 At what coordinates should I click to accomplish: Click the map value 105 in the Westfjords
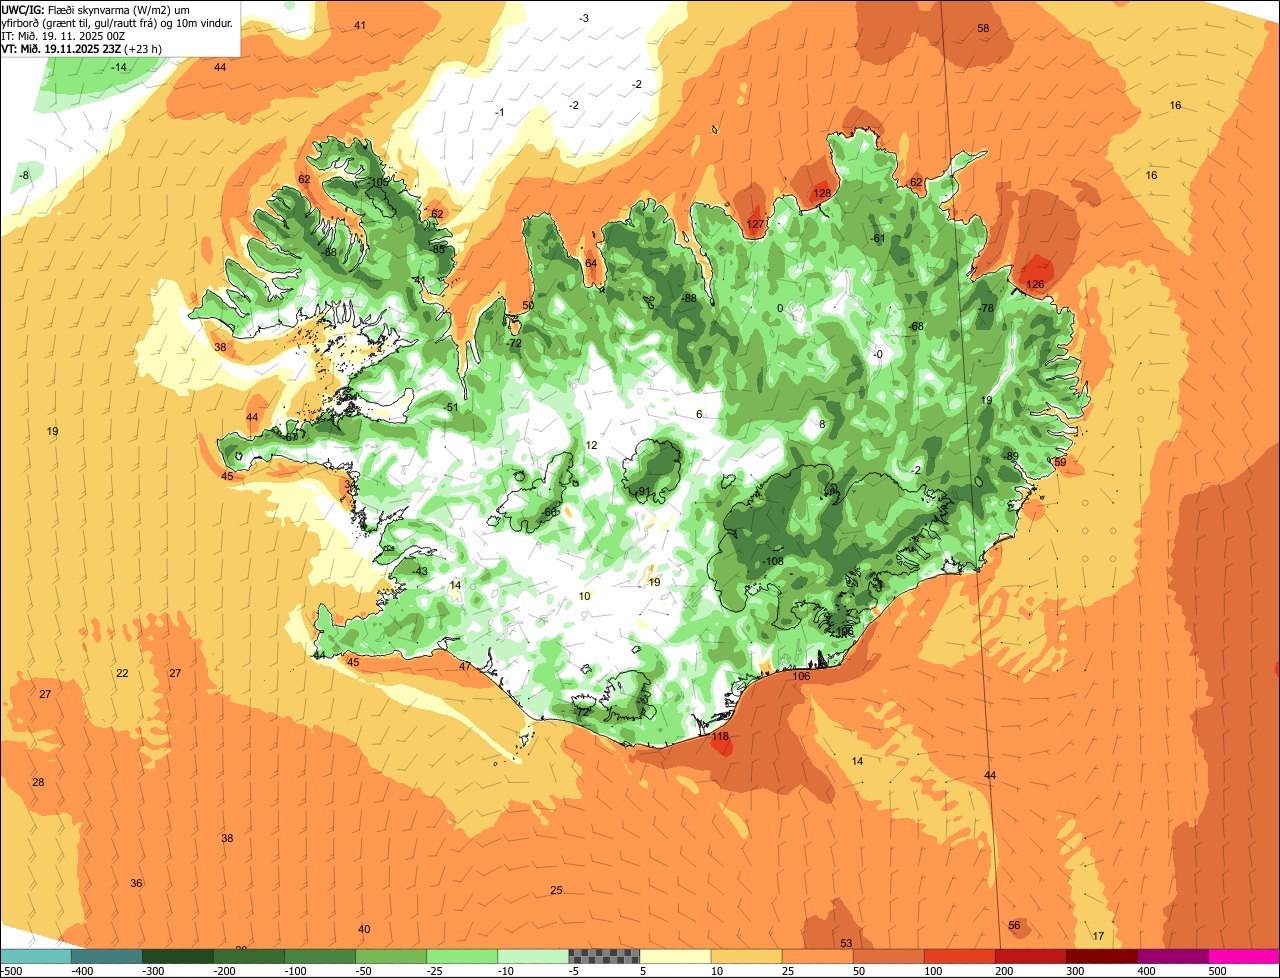[379, 183]
